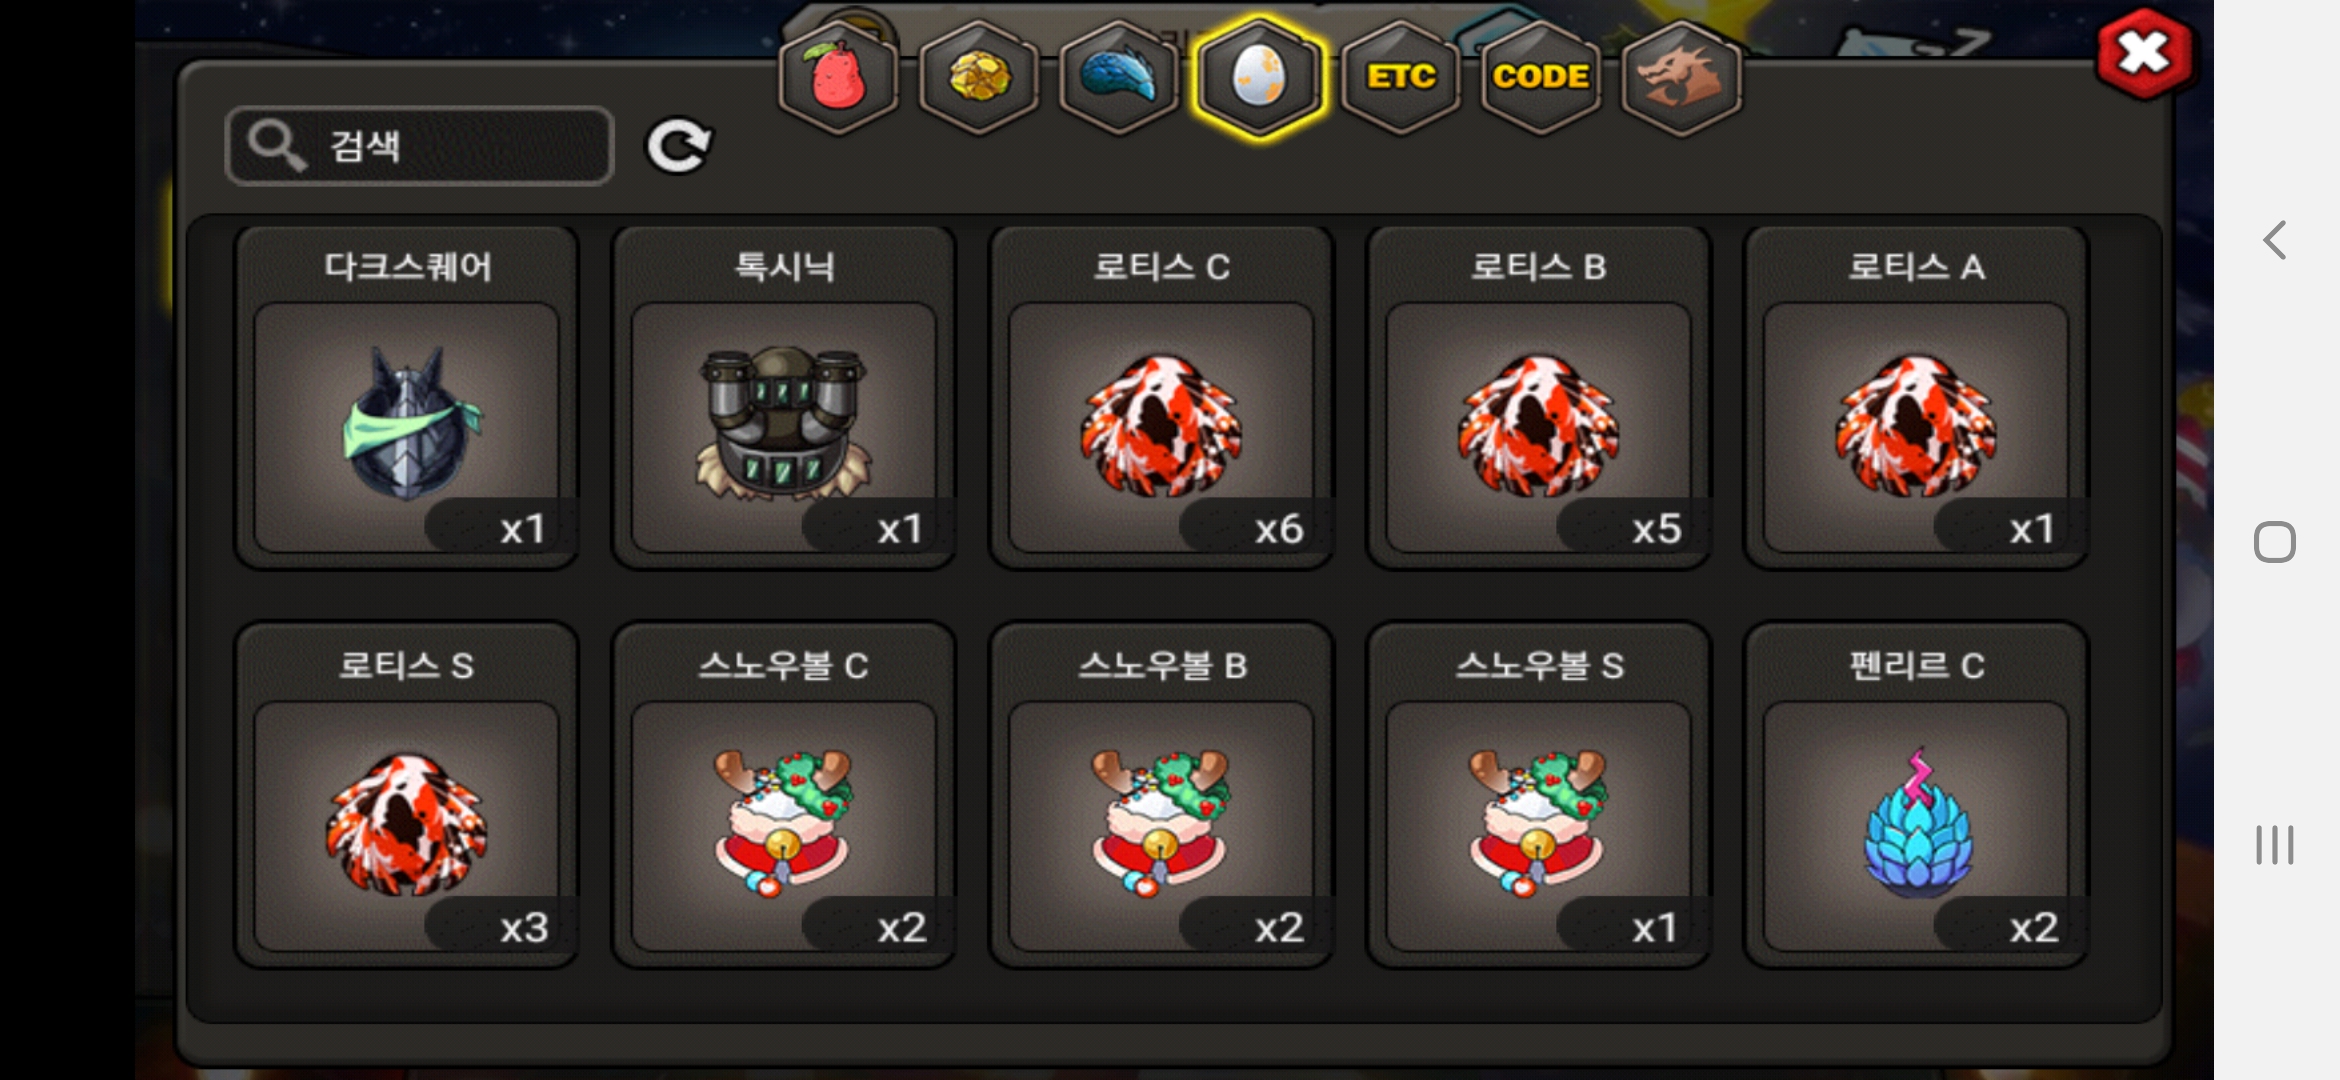Select the 톡시닉 egg item

click(x=784, y=398)
